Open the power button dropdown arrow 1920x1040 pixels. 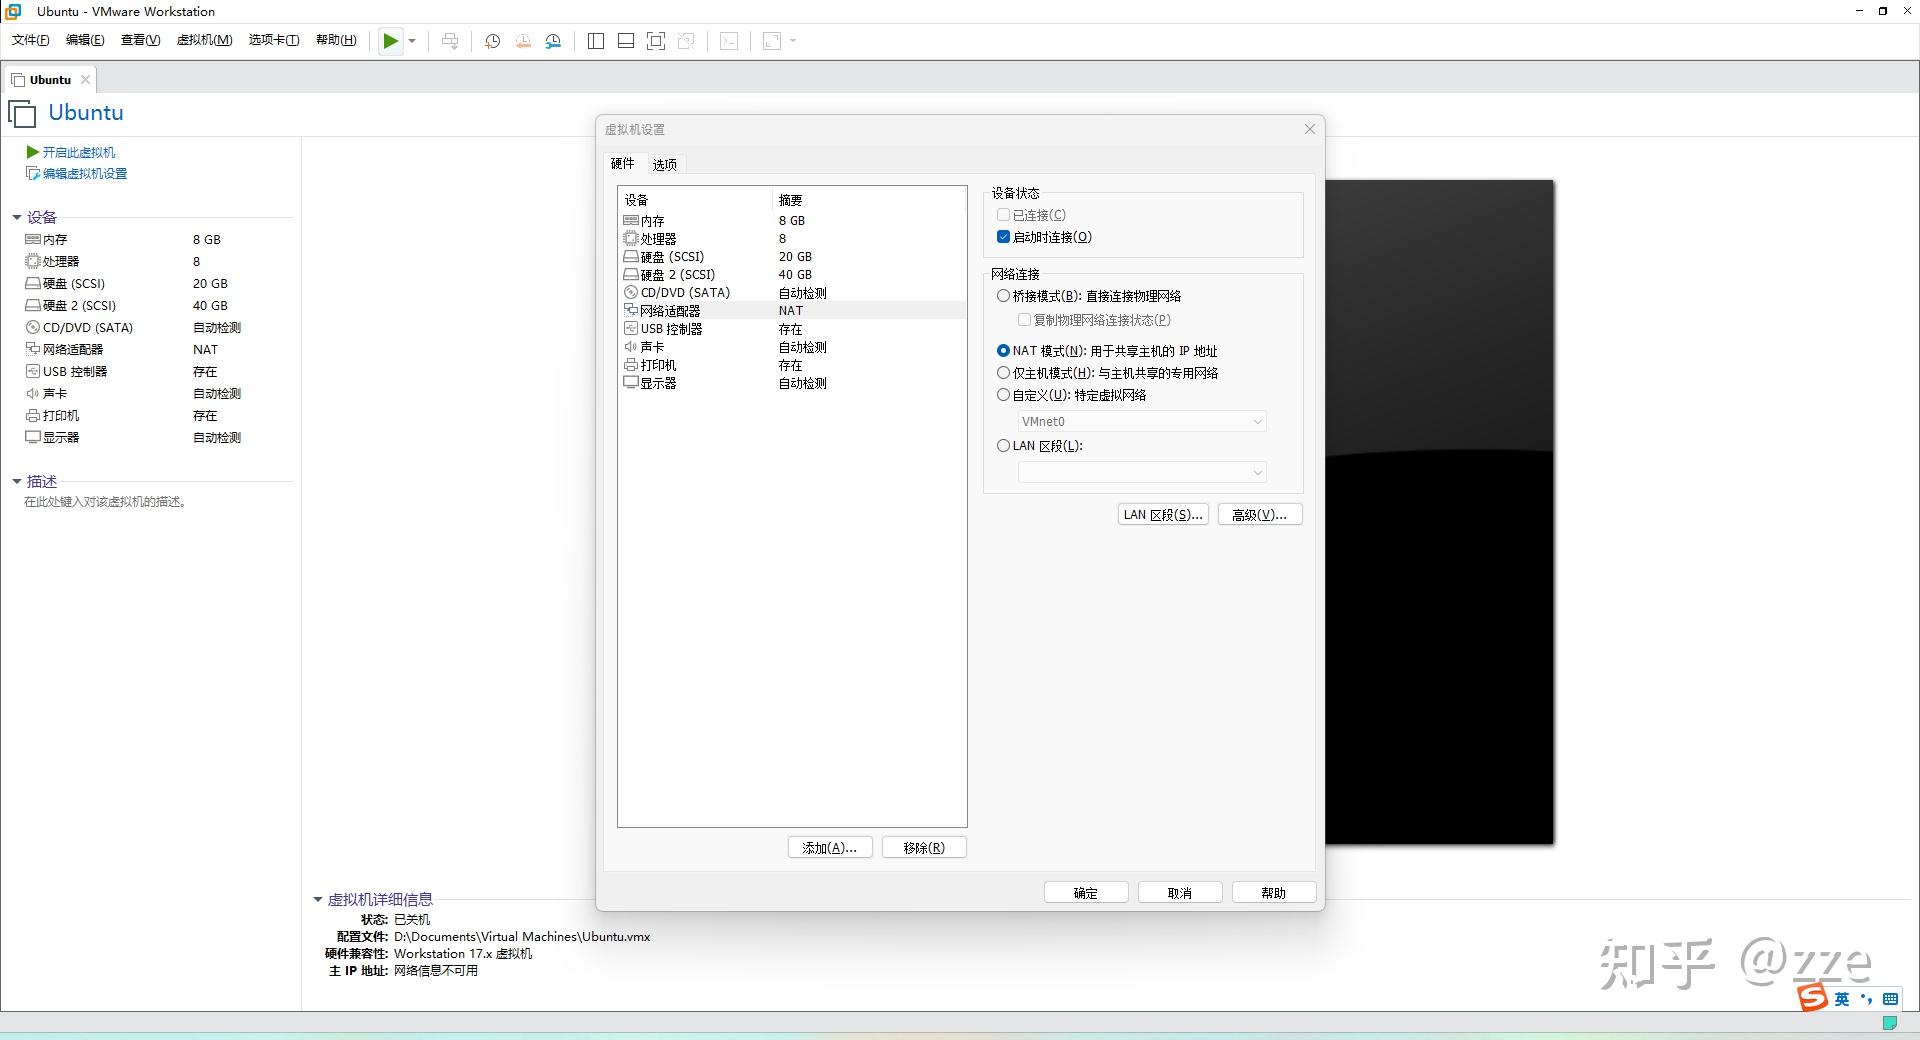point(412,41)
